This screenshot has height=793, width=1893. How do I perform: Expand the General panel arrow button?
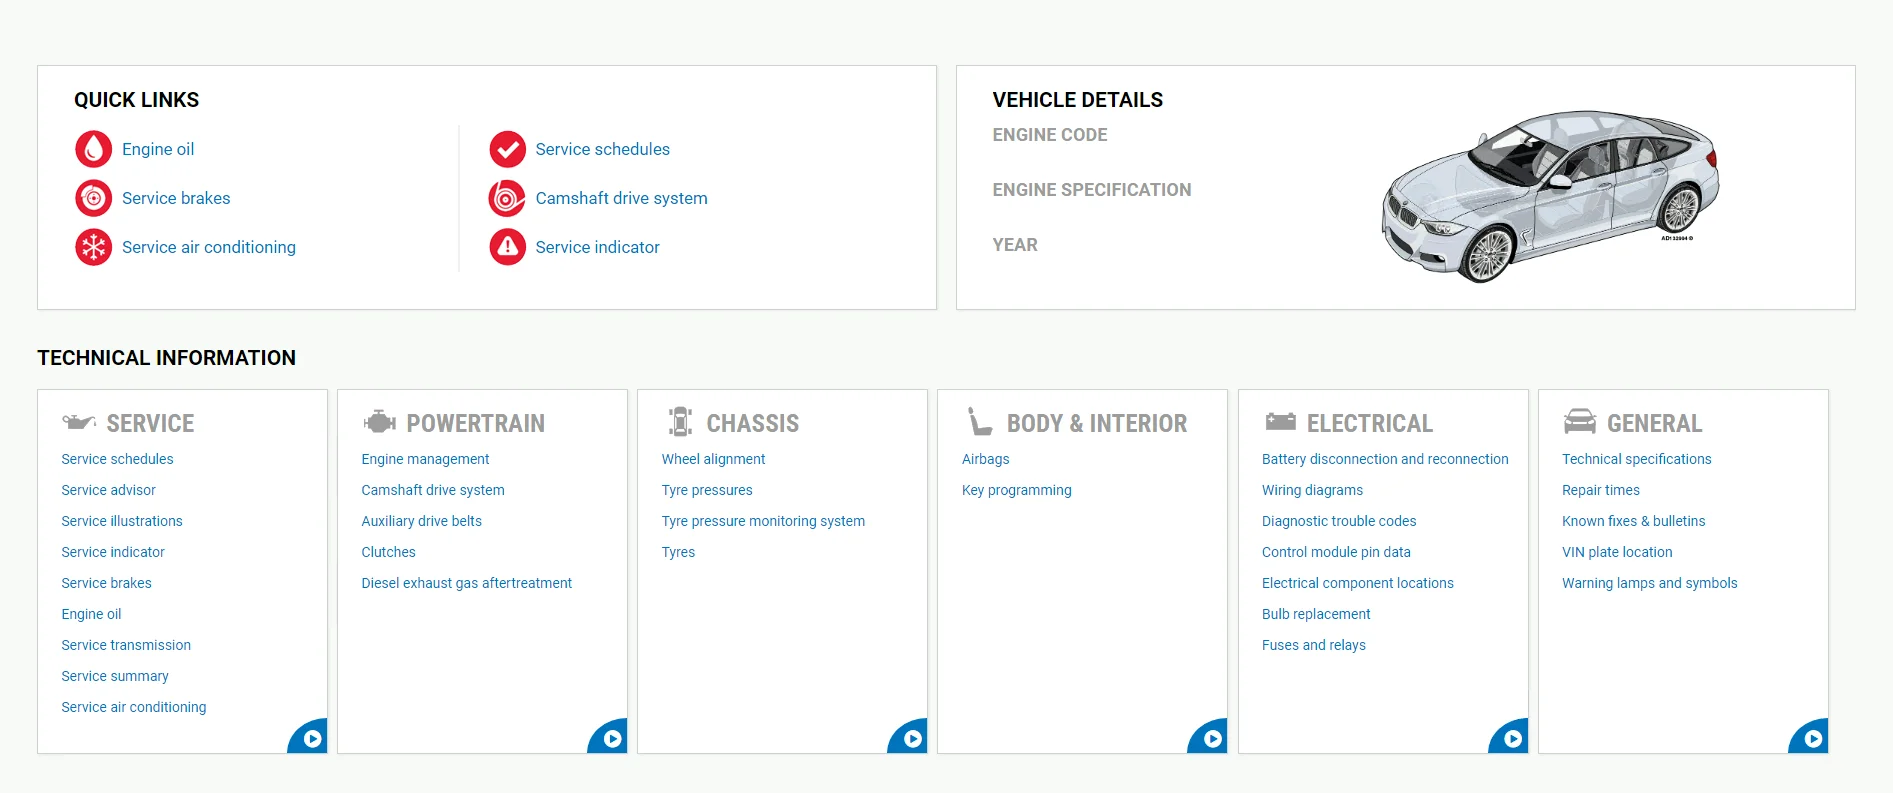click(x=1812, y=739)
